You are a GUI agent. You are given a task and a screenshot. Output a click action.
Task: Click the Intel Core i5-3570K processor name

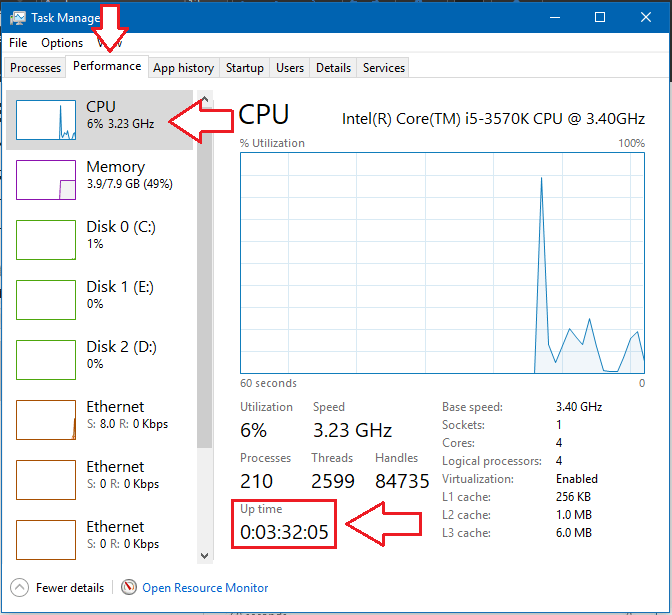(x=493, y=119)
